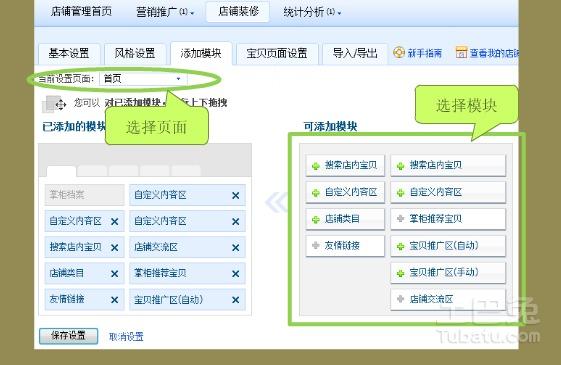Open the 当前设置页面 首页 dropdown
This screenshot has width=561, height=365.
pos(143,78)
